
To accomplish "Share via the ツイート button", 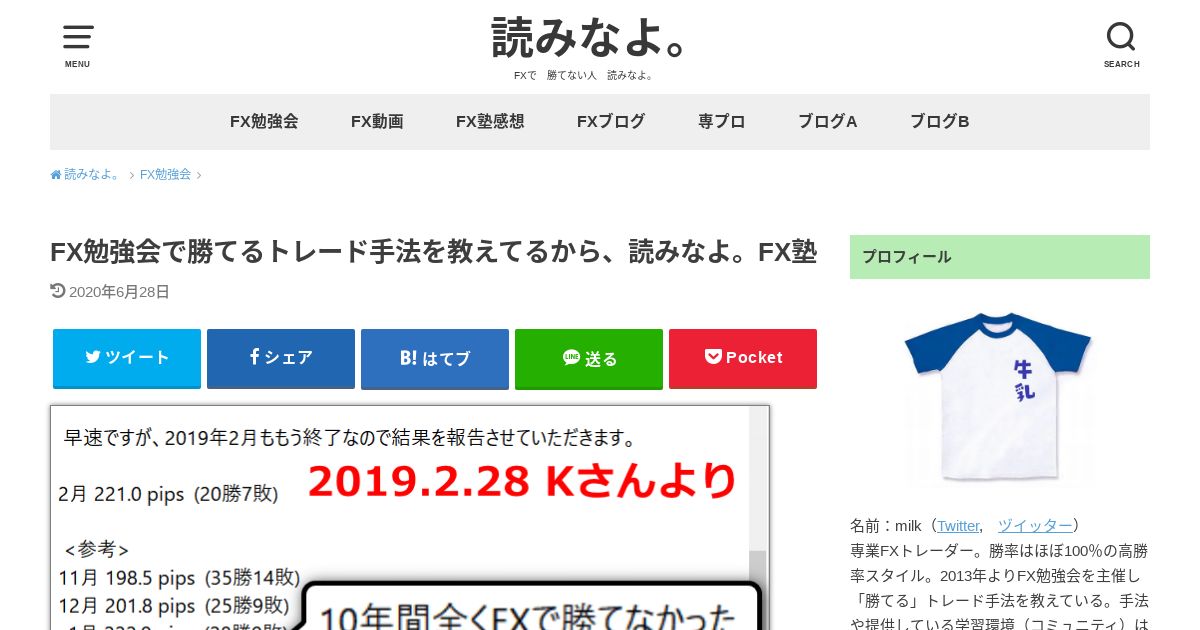I will (127, 358).
